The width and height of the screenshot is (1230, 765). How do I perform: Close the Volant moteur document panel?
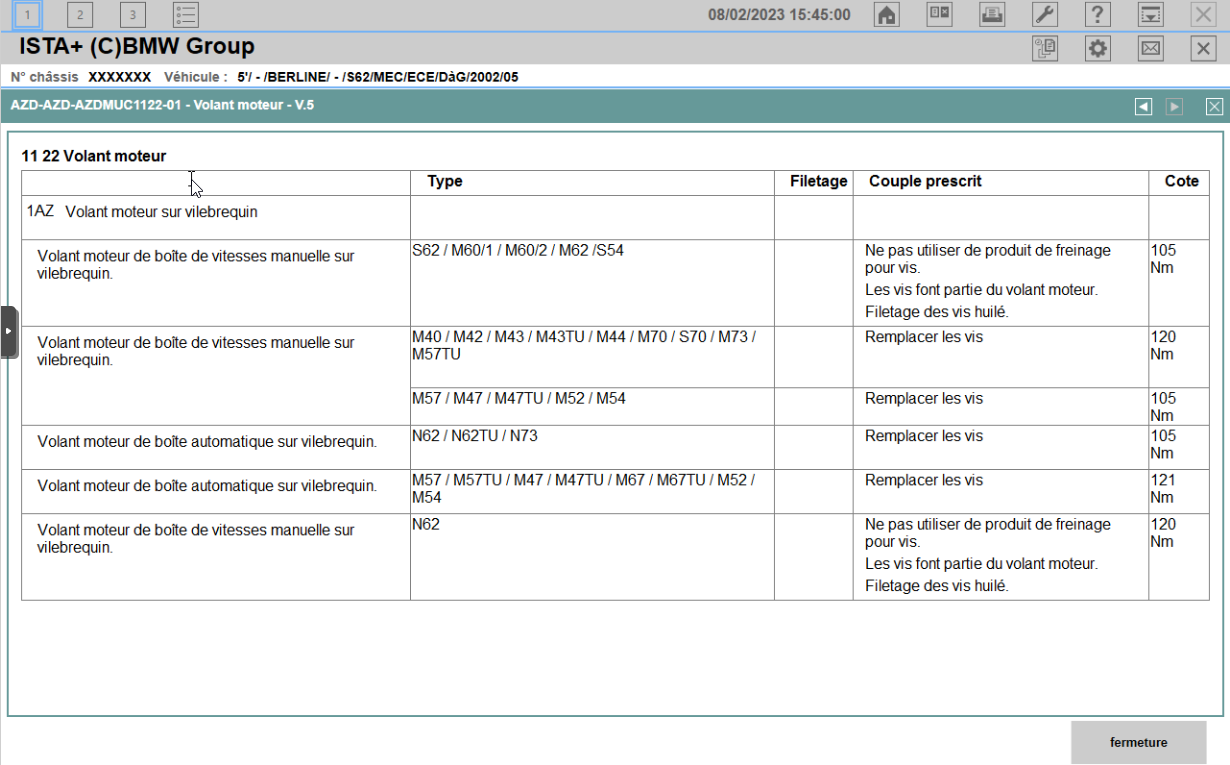point(1214,106)
